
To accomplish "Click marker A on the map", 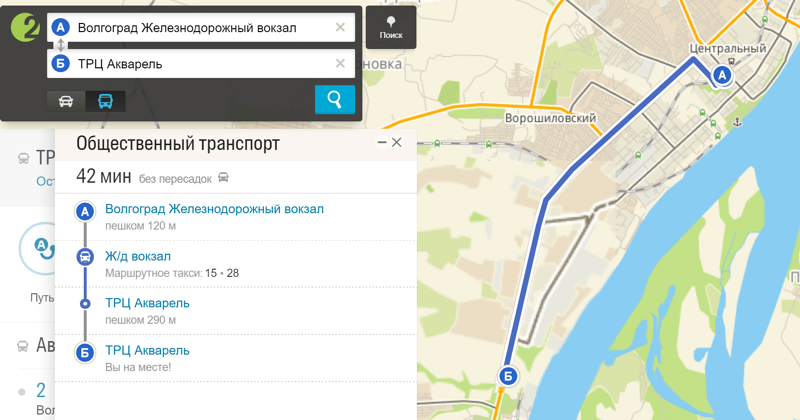I will pyautogui.click(x=721, y=76).
